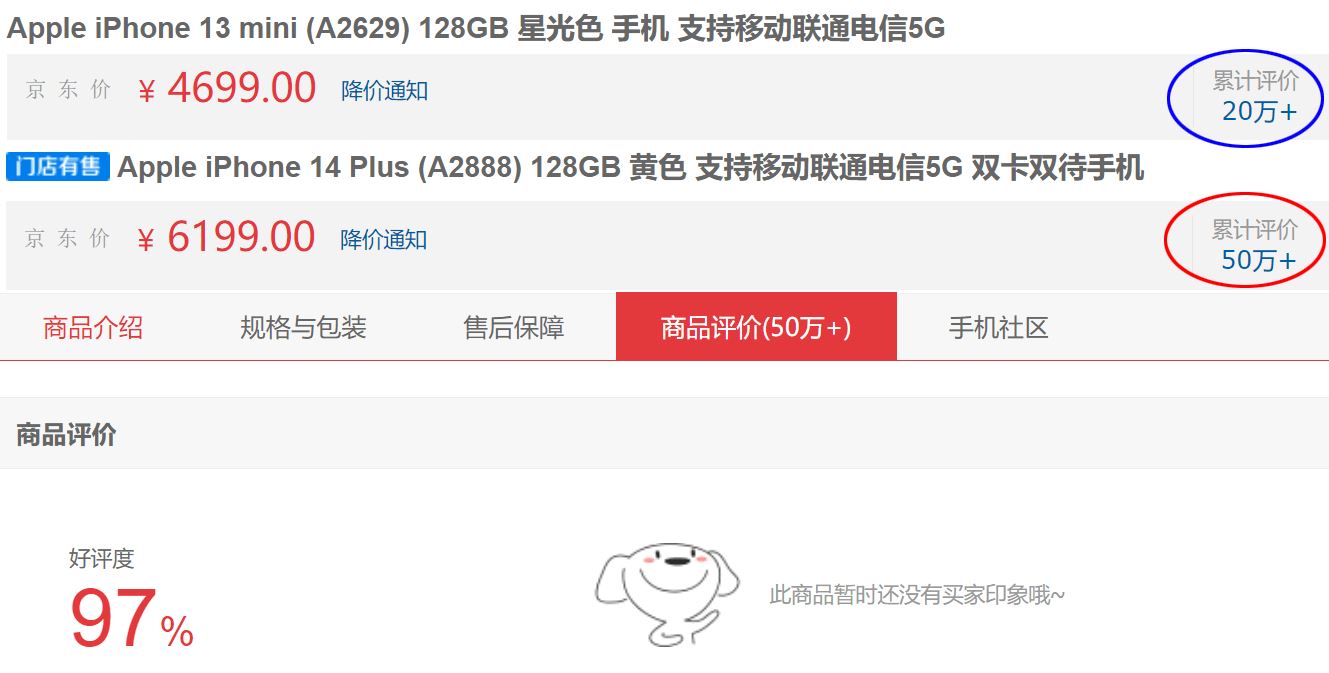Click the 好评度 label
The image size is (1329, 673).
click(x=101, y=559)
